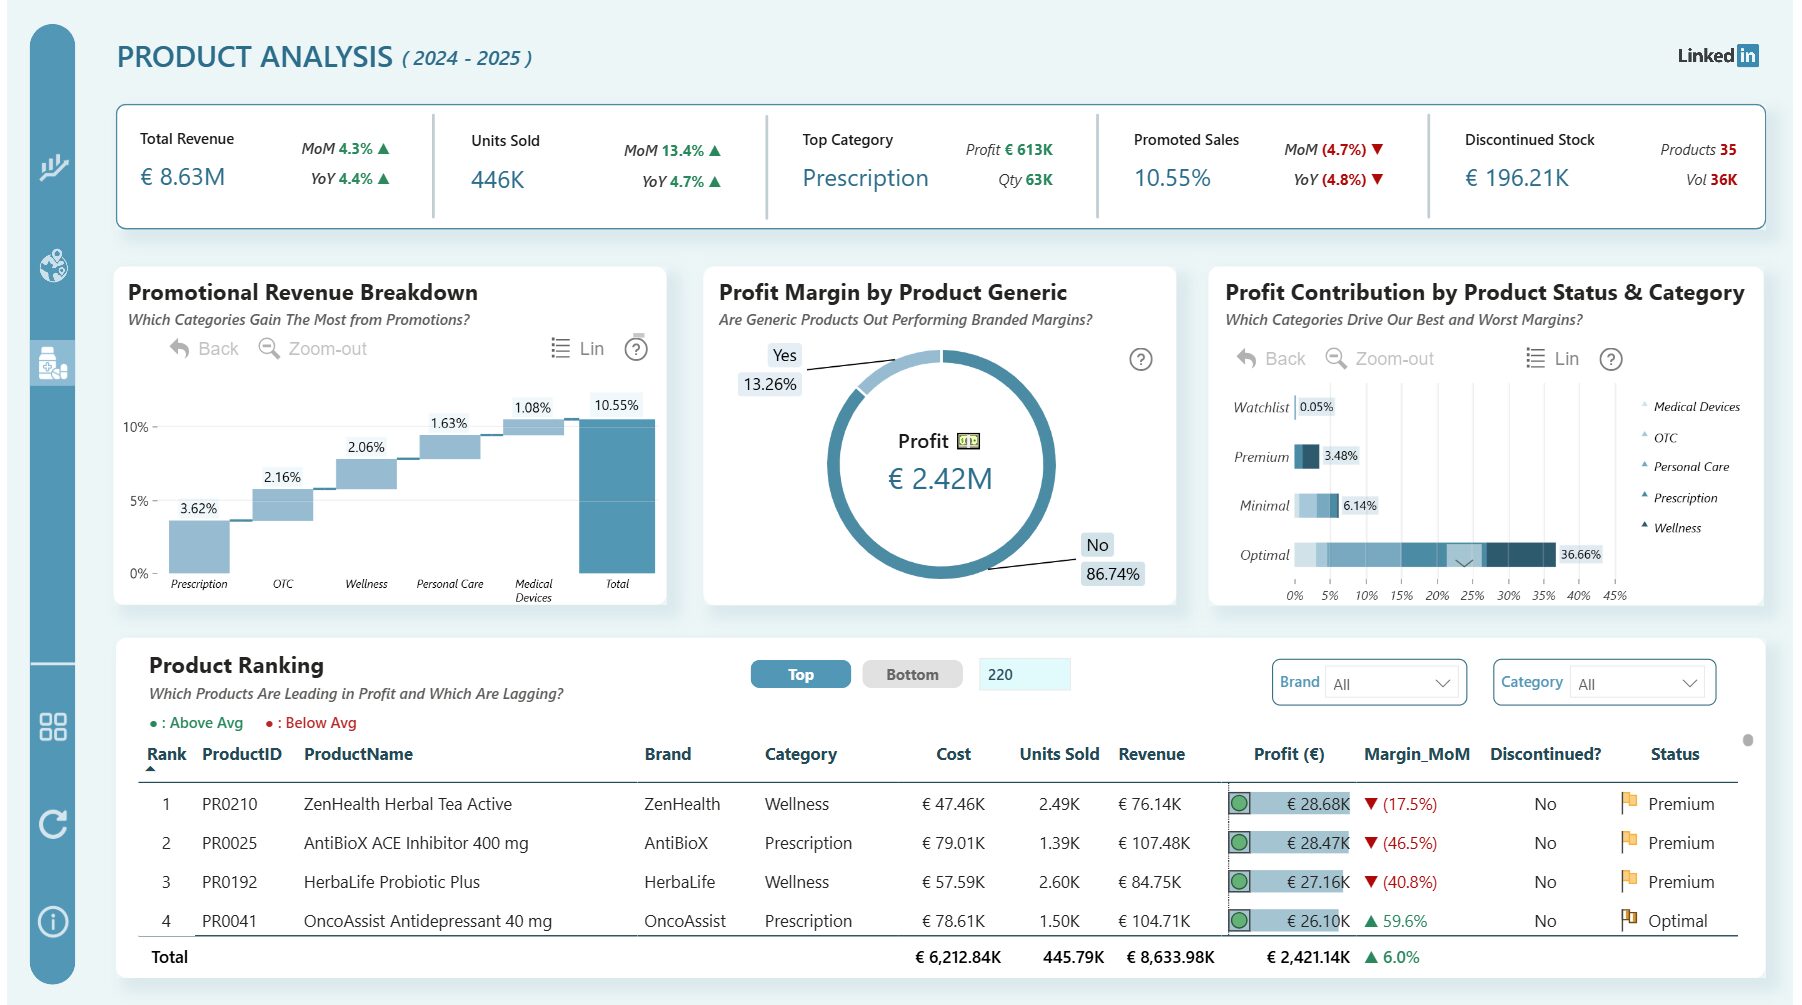The height and width of the screenshot is (1005, 1802).
Task: Sort table by Rank column header
Action: point(166,755)
